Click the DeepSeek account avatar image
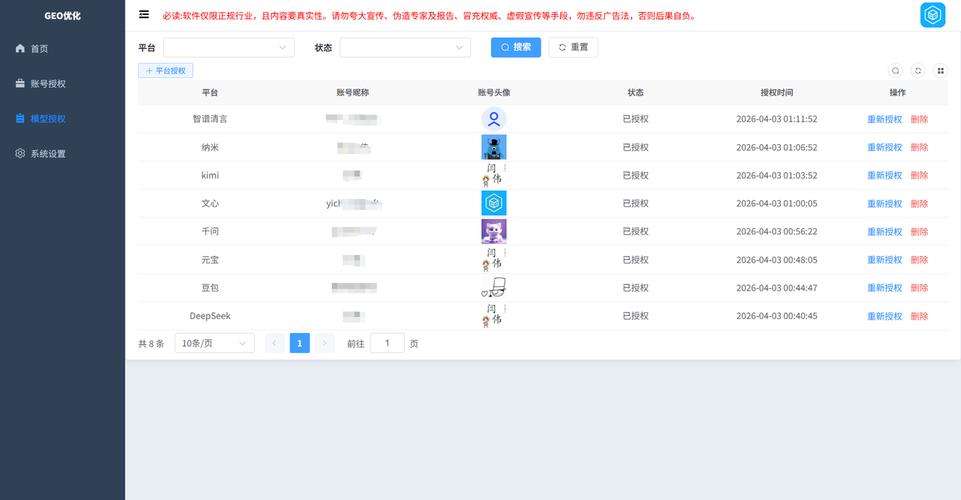Screen dimensions: 961x500 tap(494, 316)
